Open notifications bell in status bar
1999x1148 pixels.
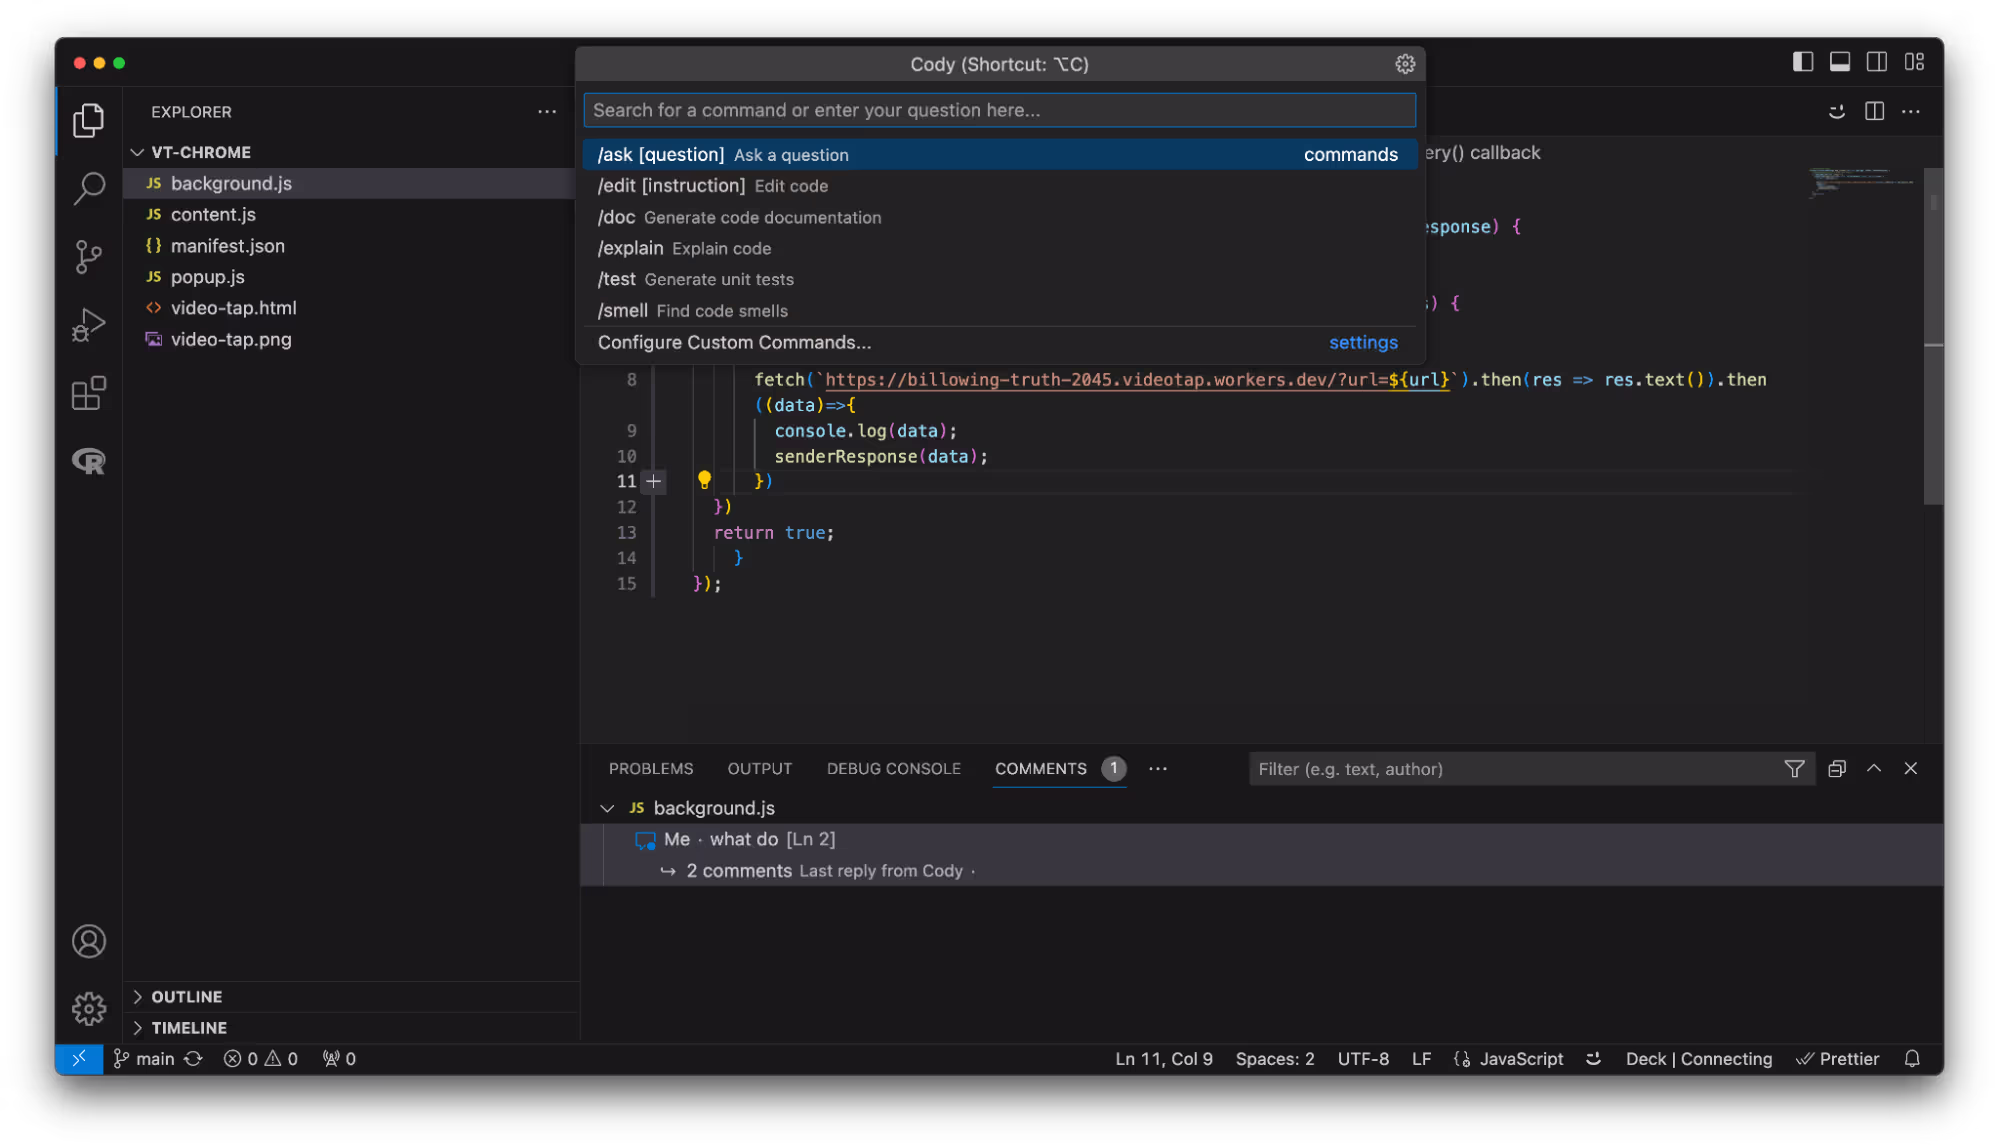coord(1911,1058)
